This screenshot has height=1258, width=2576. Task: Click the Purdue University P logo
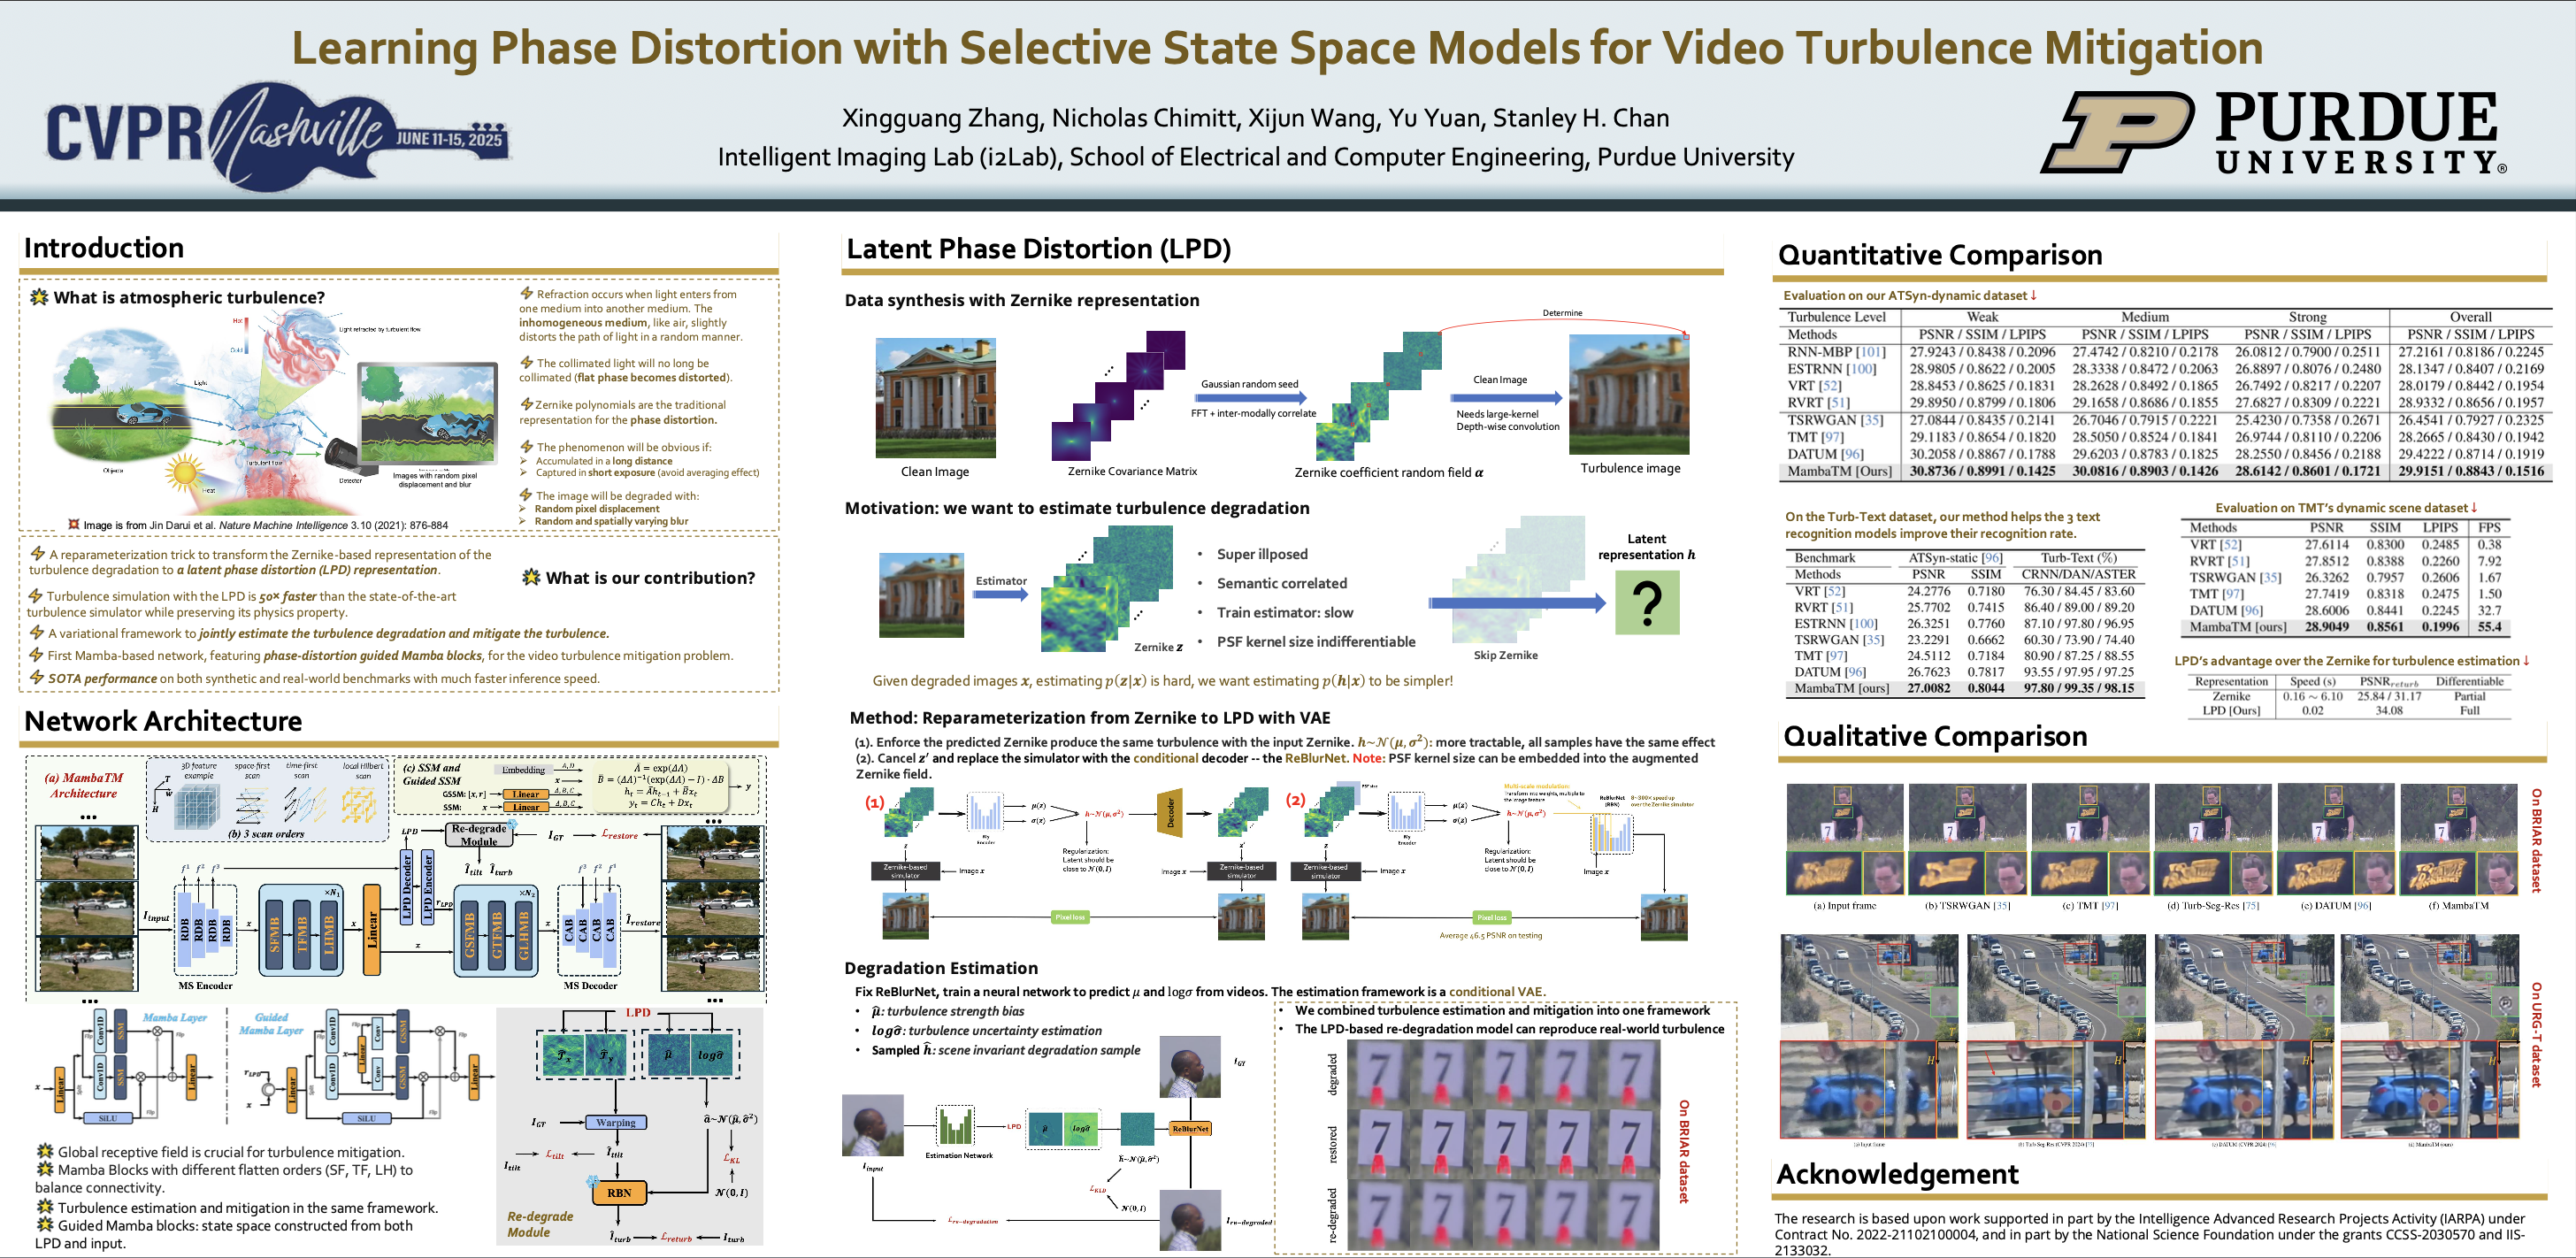[x=2117, y=132]
